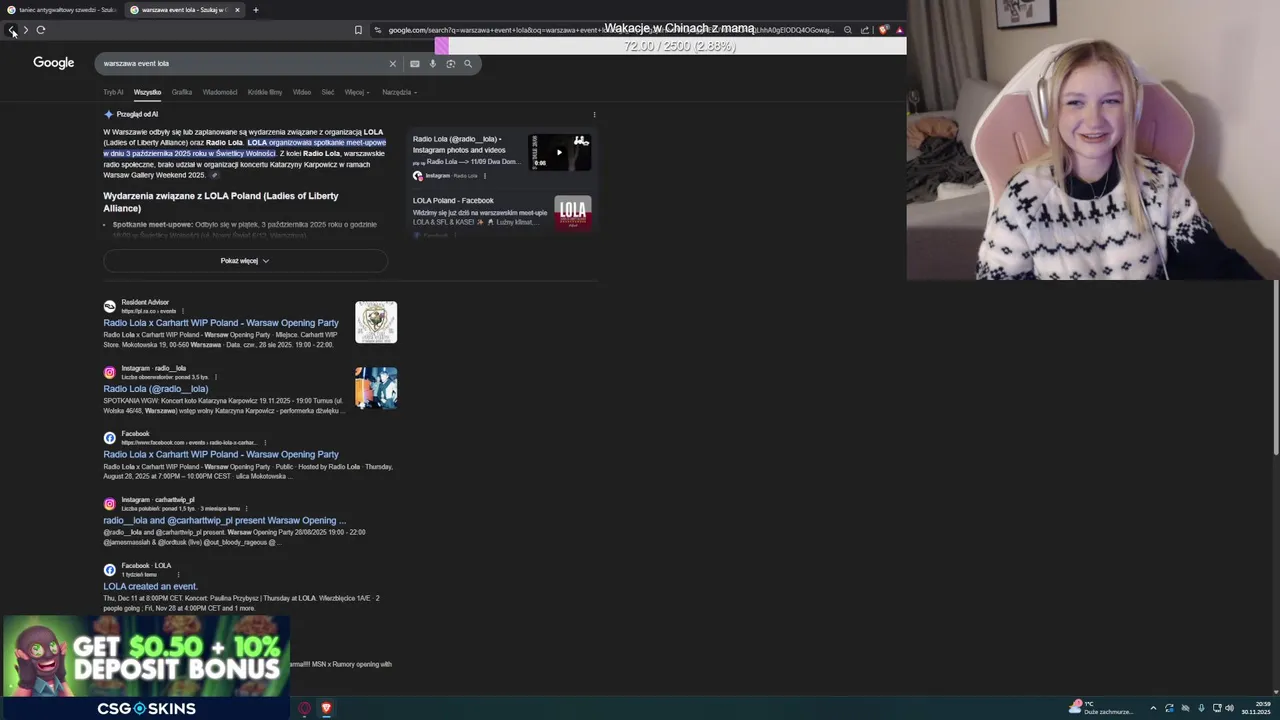The height and width of the screenshot is (720, 1280).
Task: Click the browser forward arrow
Action: [26, 30]
